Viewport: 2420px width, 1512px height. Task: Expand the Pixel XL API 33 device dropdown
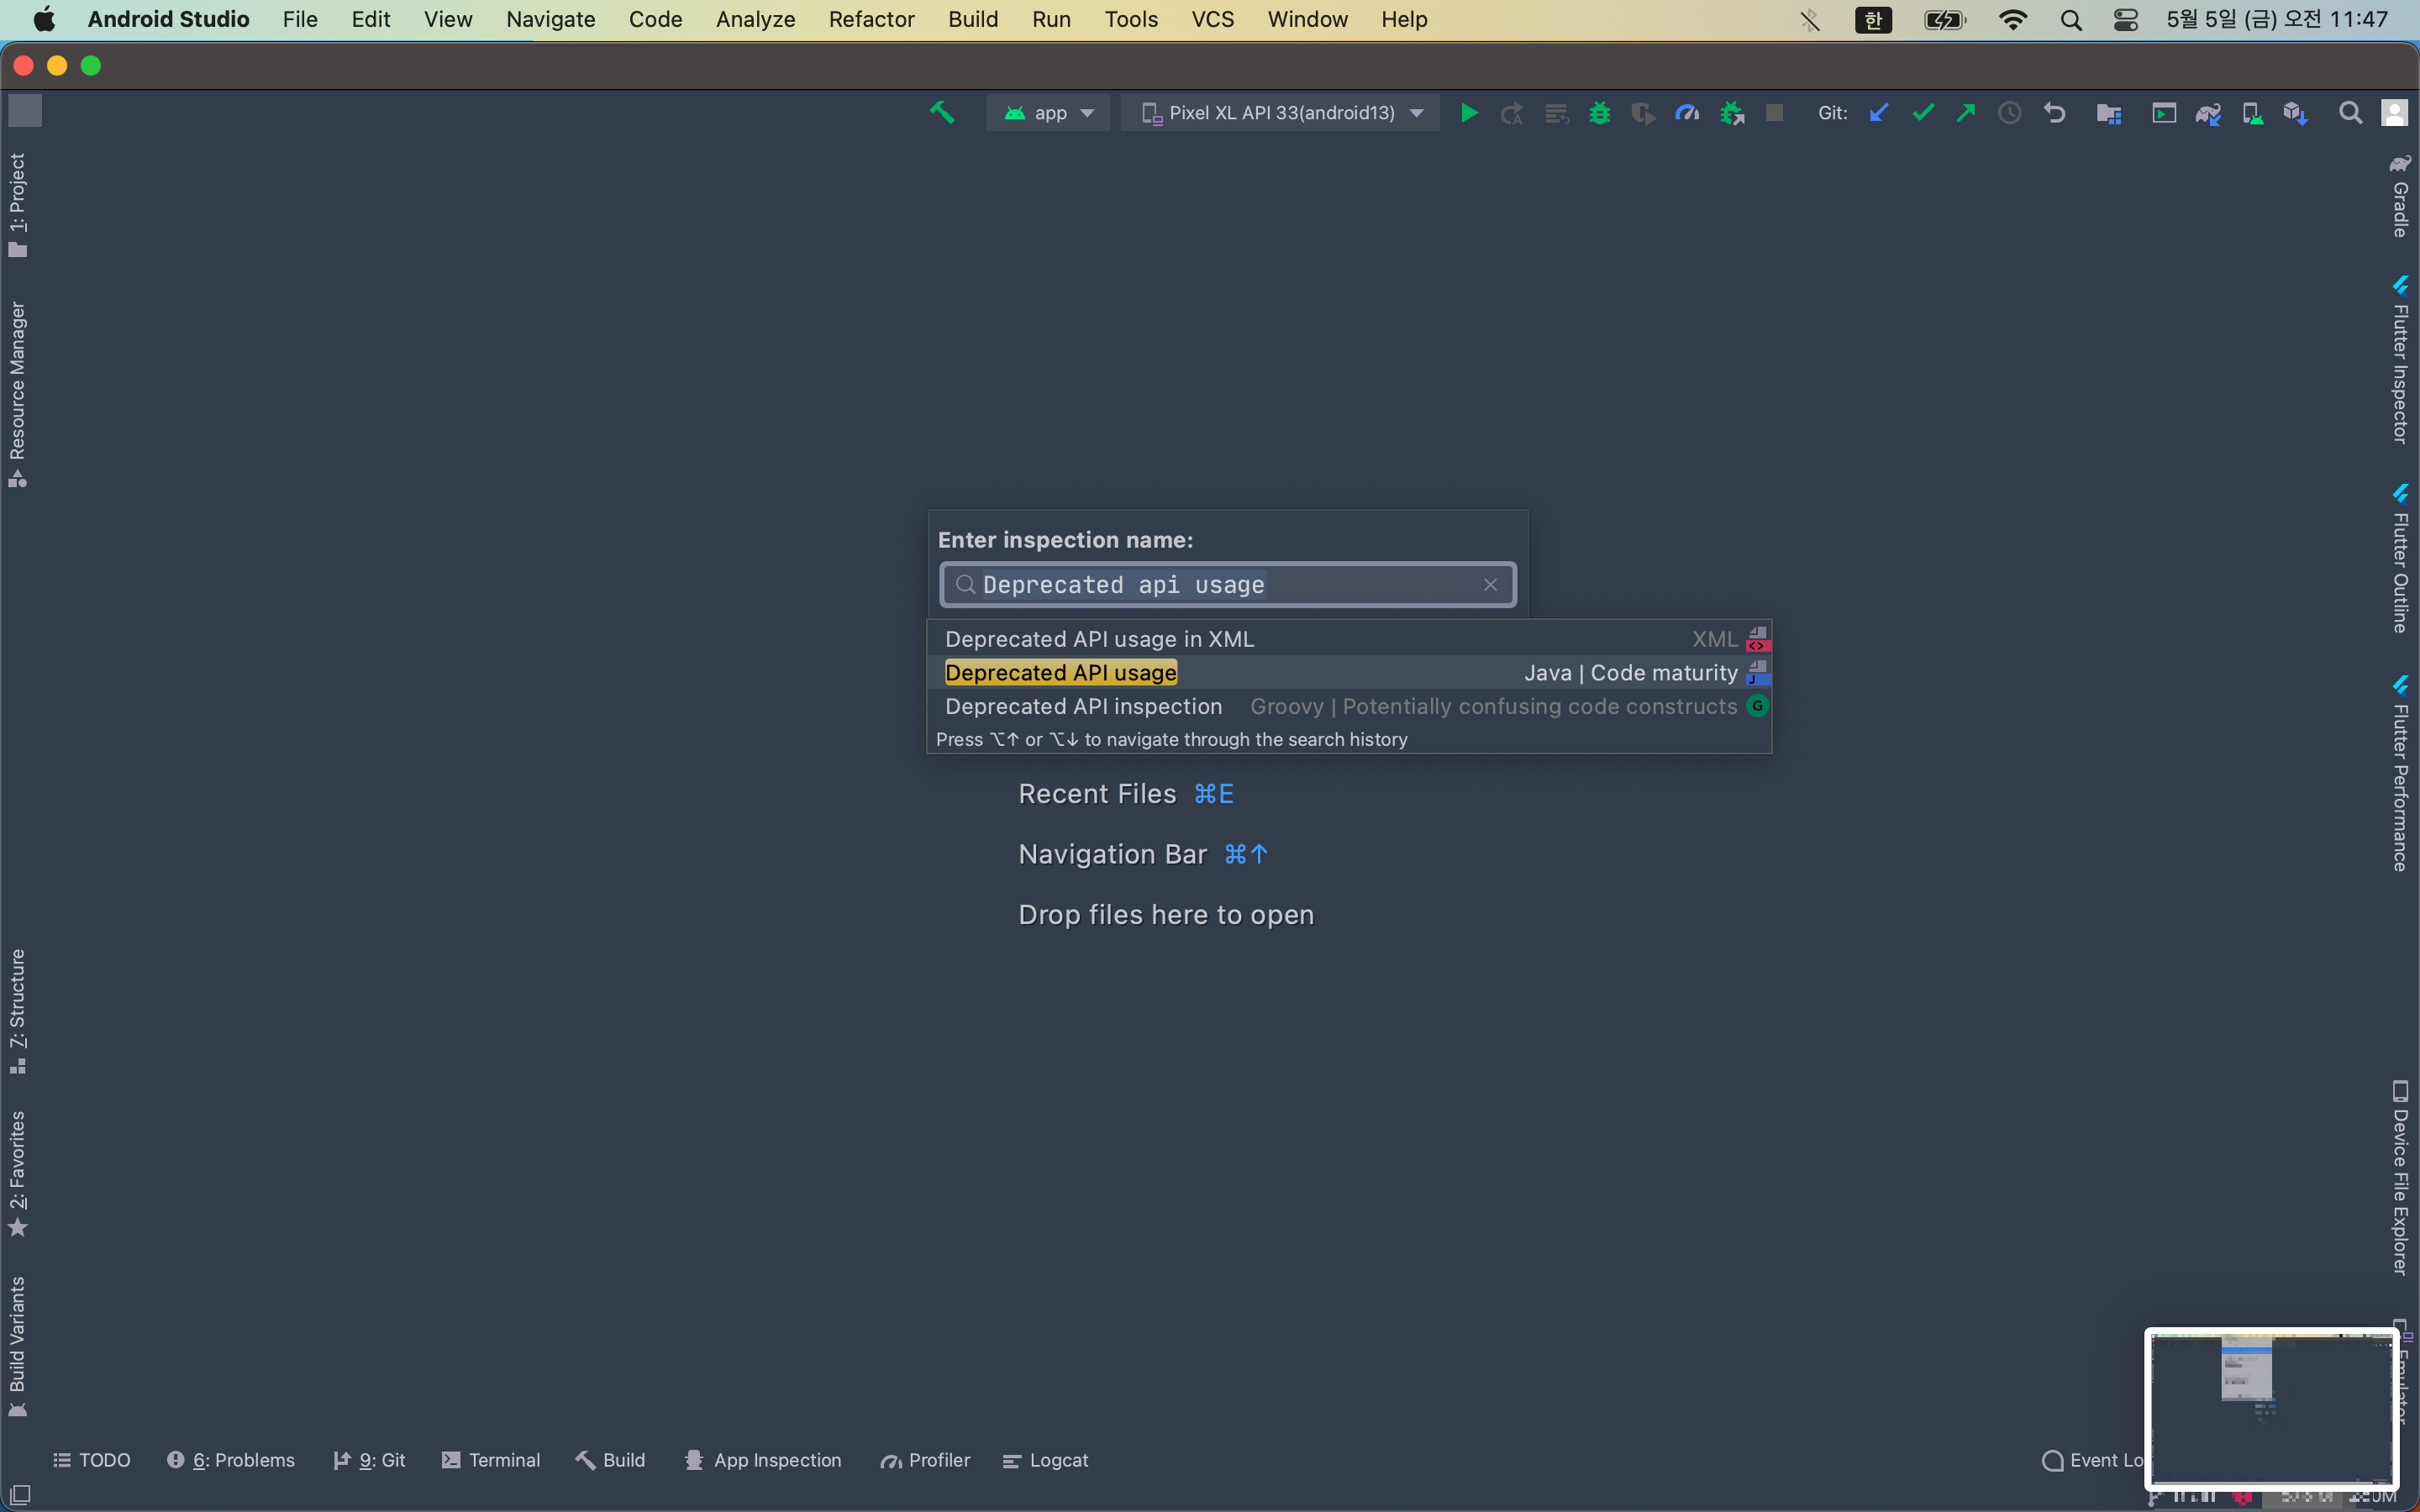coord(1280,113)
